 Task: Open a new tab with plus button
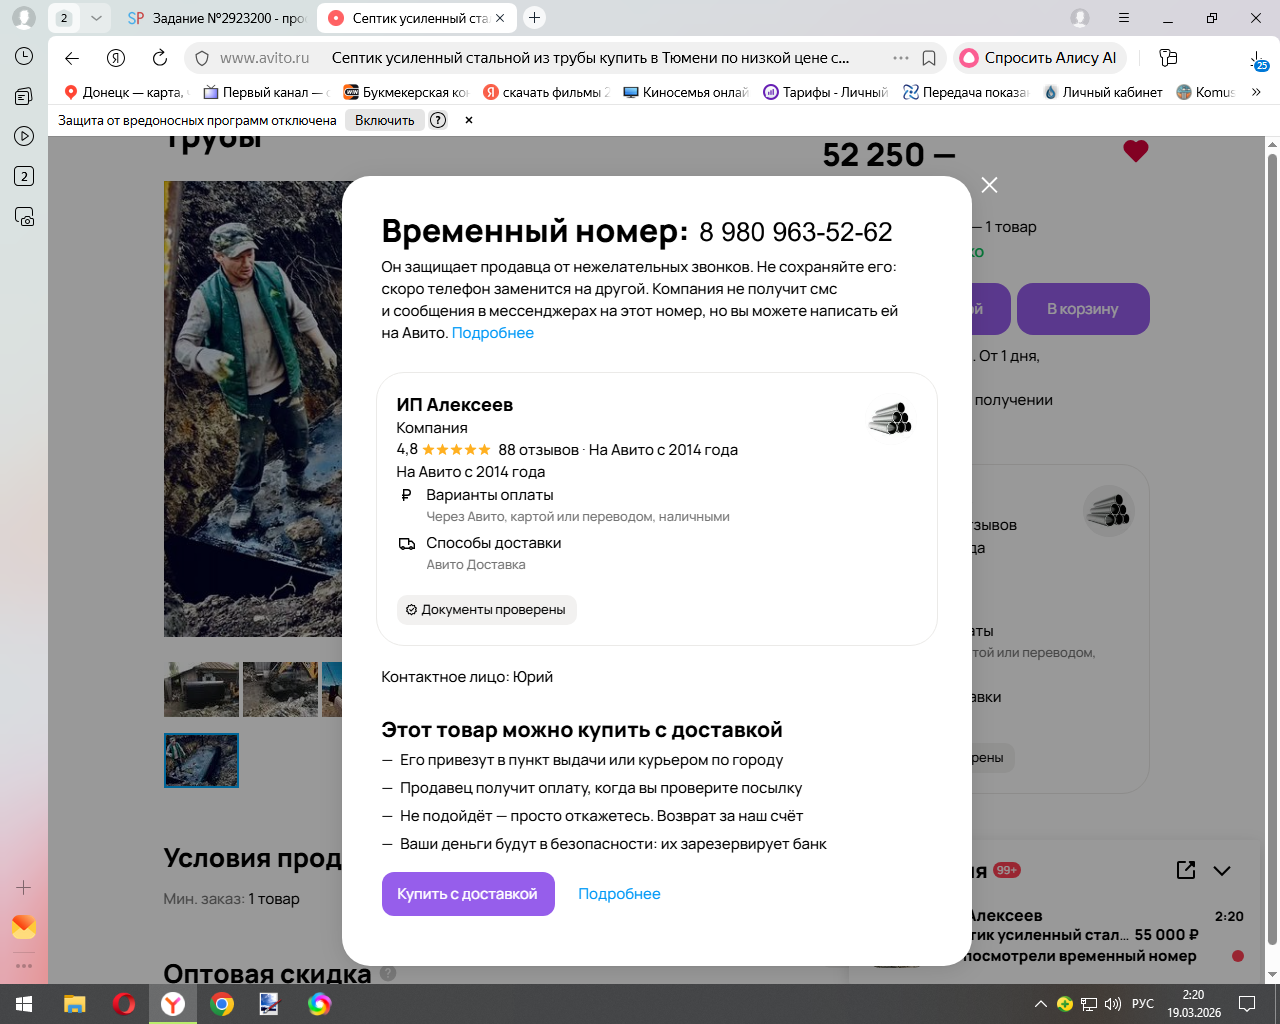click(535, 18)
